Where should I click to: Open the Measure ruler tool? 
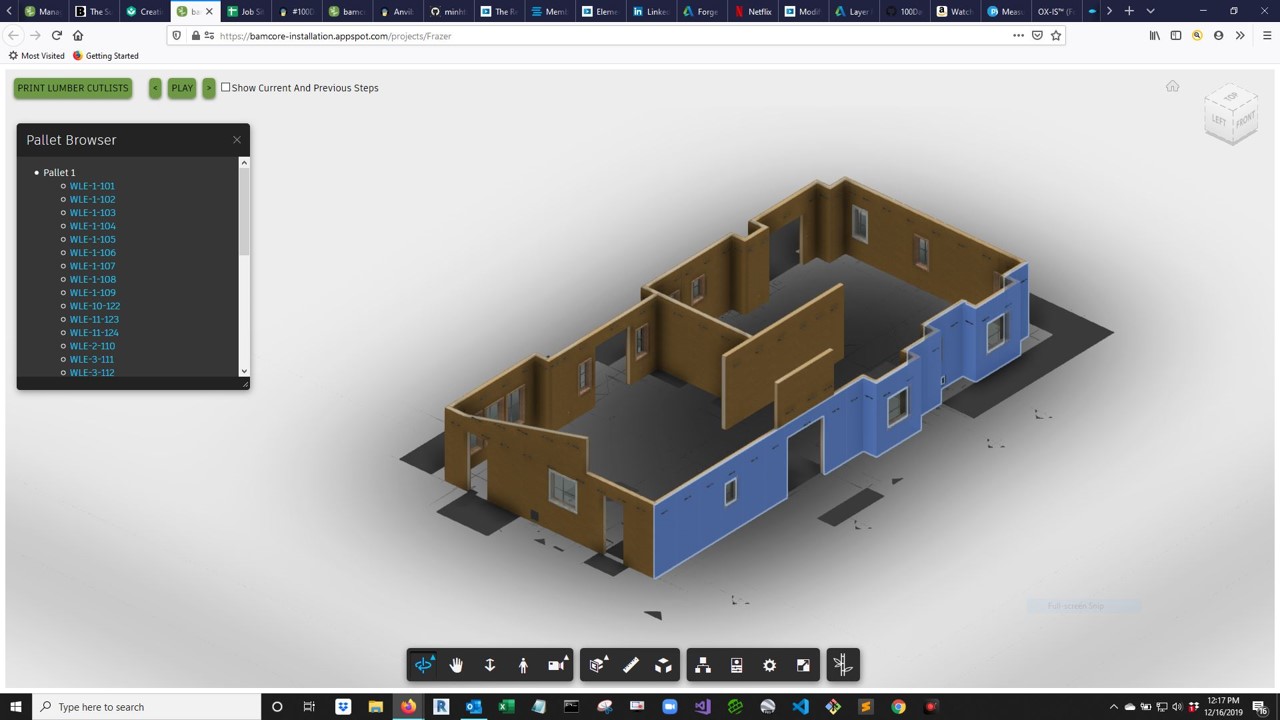(x=631, y=665)
